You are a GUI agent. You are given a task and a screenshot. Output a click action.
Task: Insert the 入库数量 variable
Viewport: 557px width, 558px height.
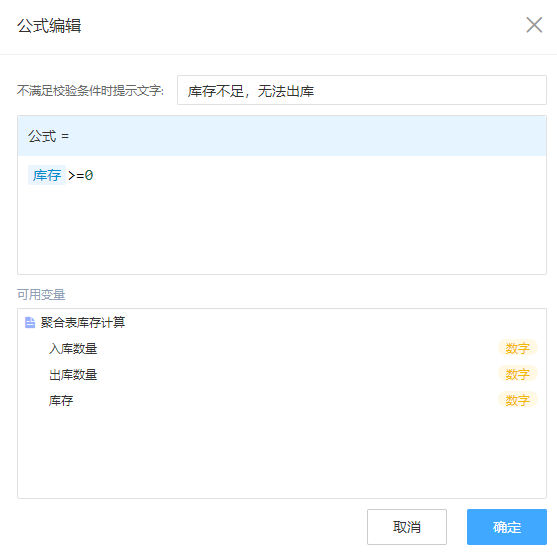tap(73, 348)
